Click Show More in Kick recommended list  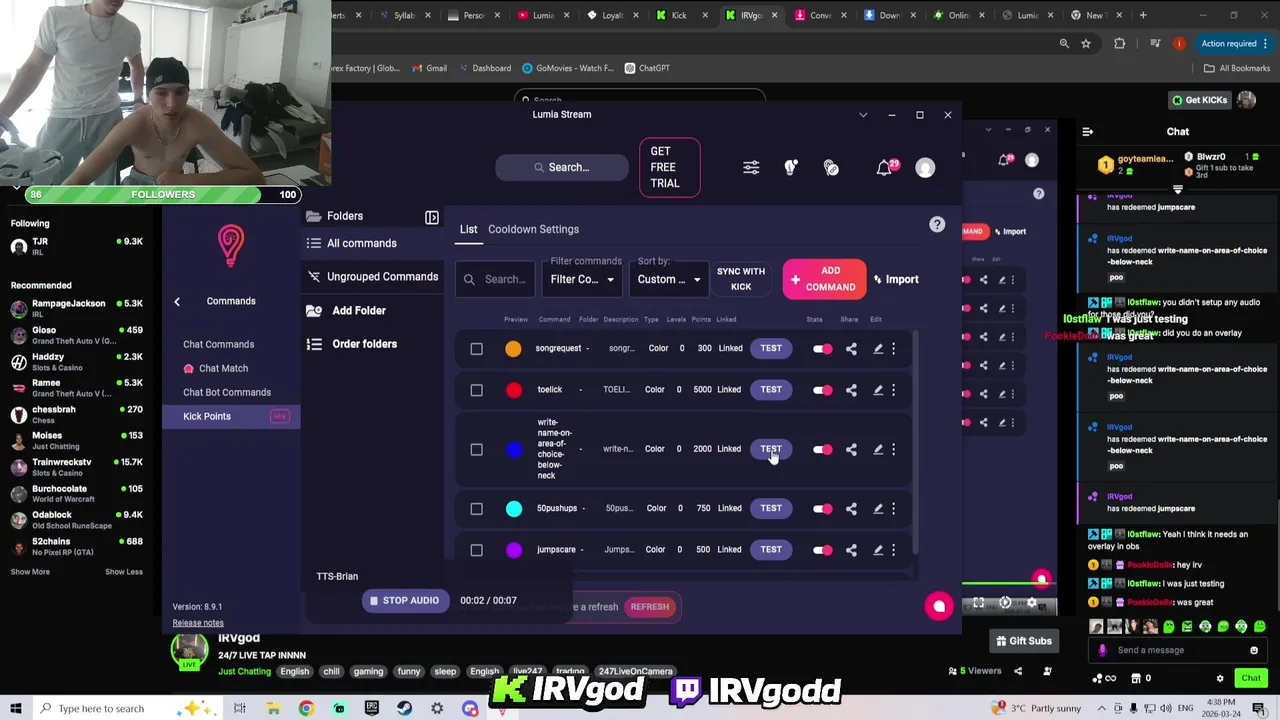pos(30,572)
